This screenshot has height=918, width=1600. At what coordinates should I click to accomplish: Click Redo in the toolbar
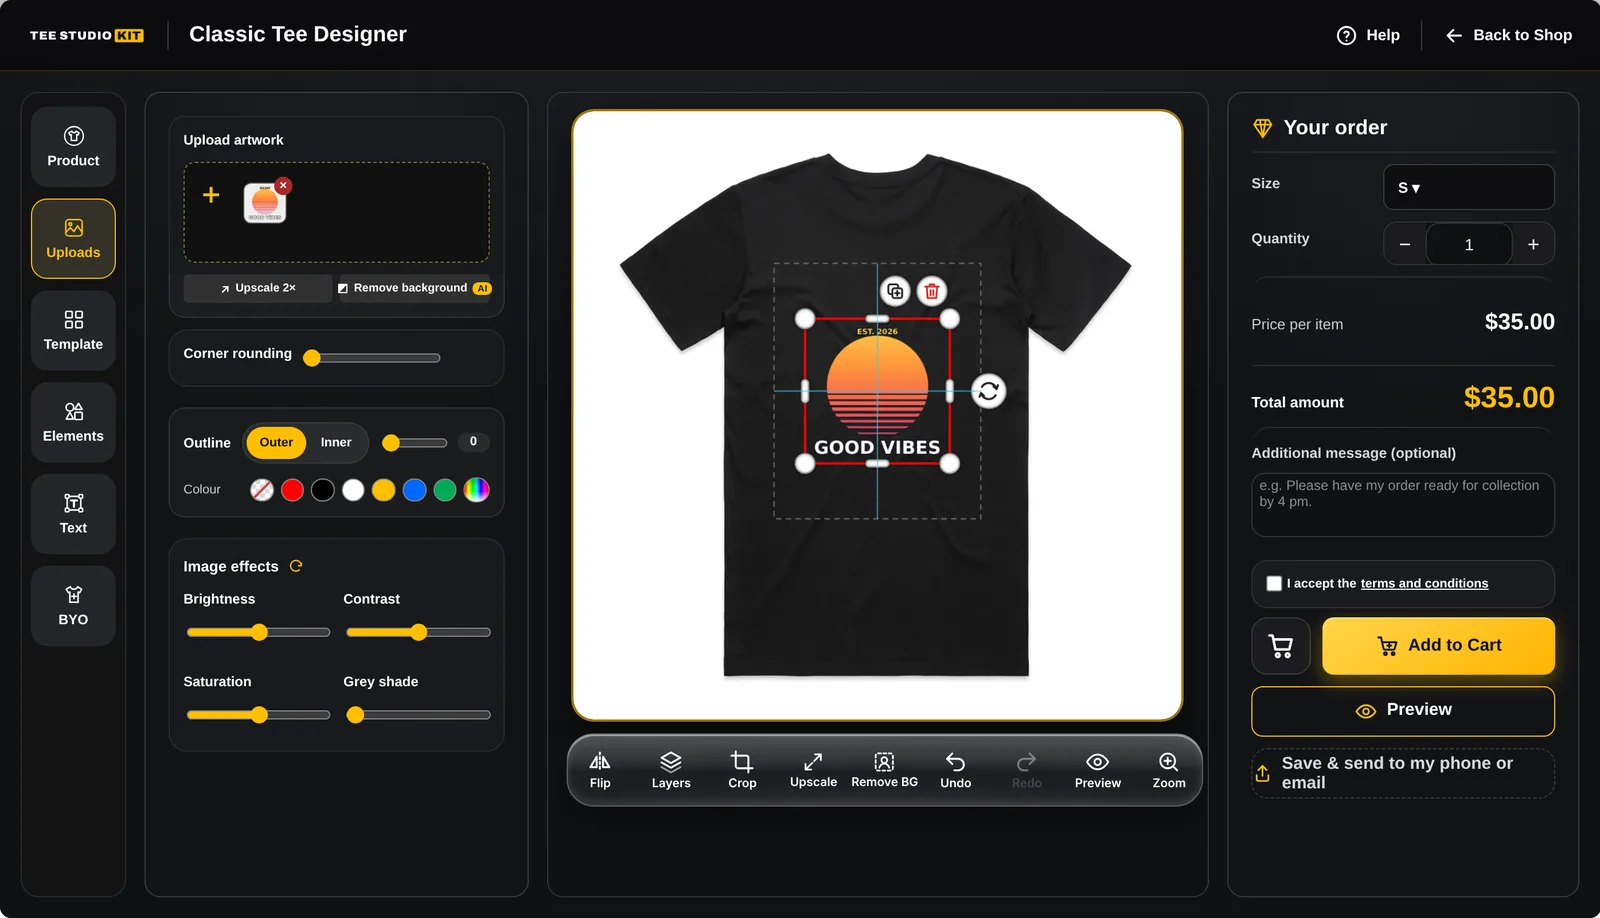(1027, 770)
